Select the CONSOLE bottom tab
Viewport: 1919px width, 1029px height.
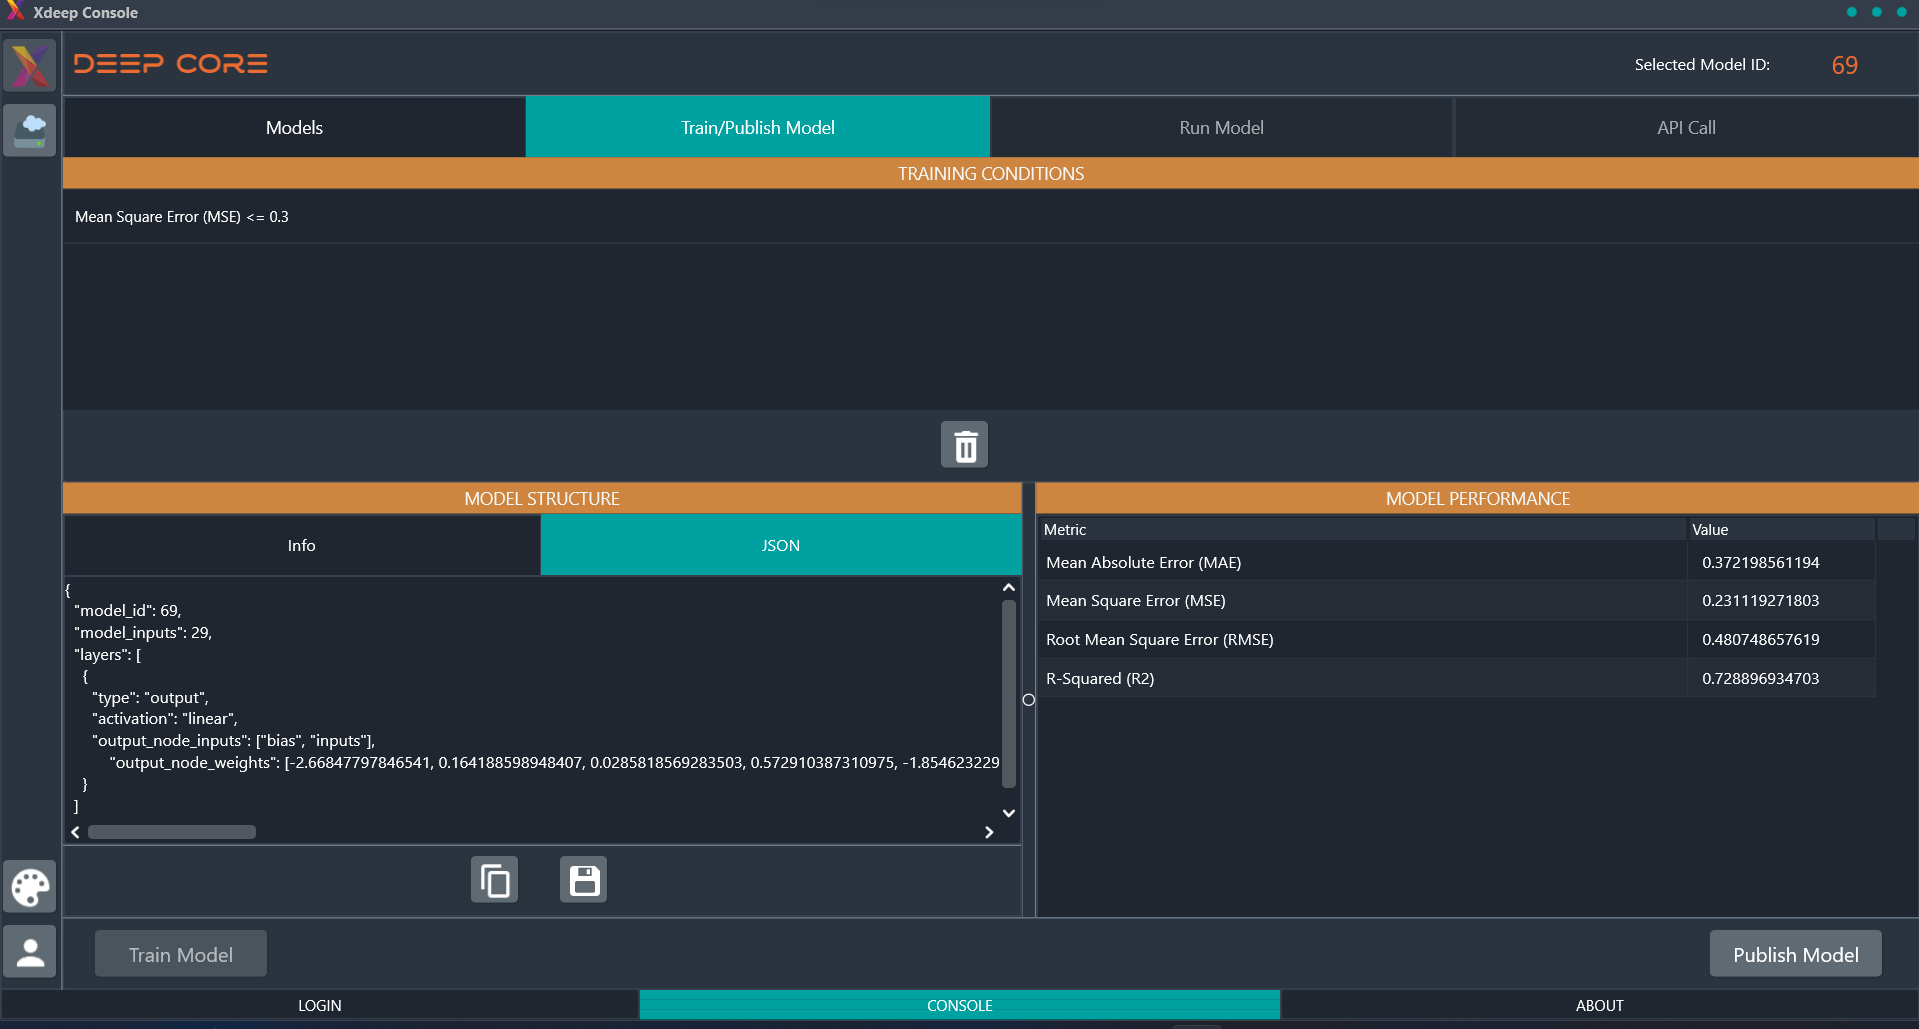point(960,1005)
